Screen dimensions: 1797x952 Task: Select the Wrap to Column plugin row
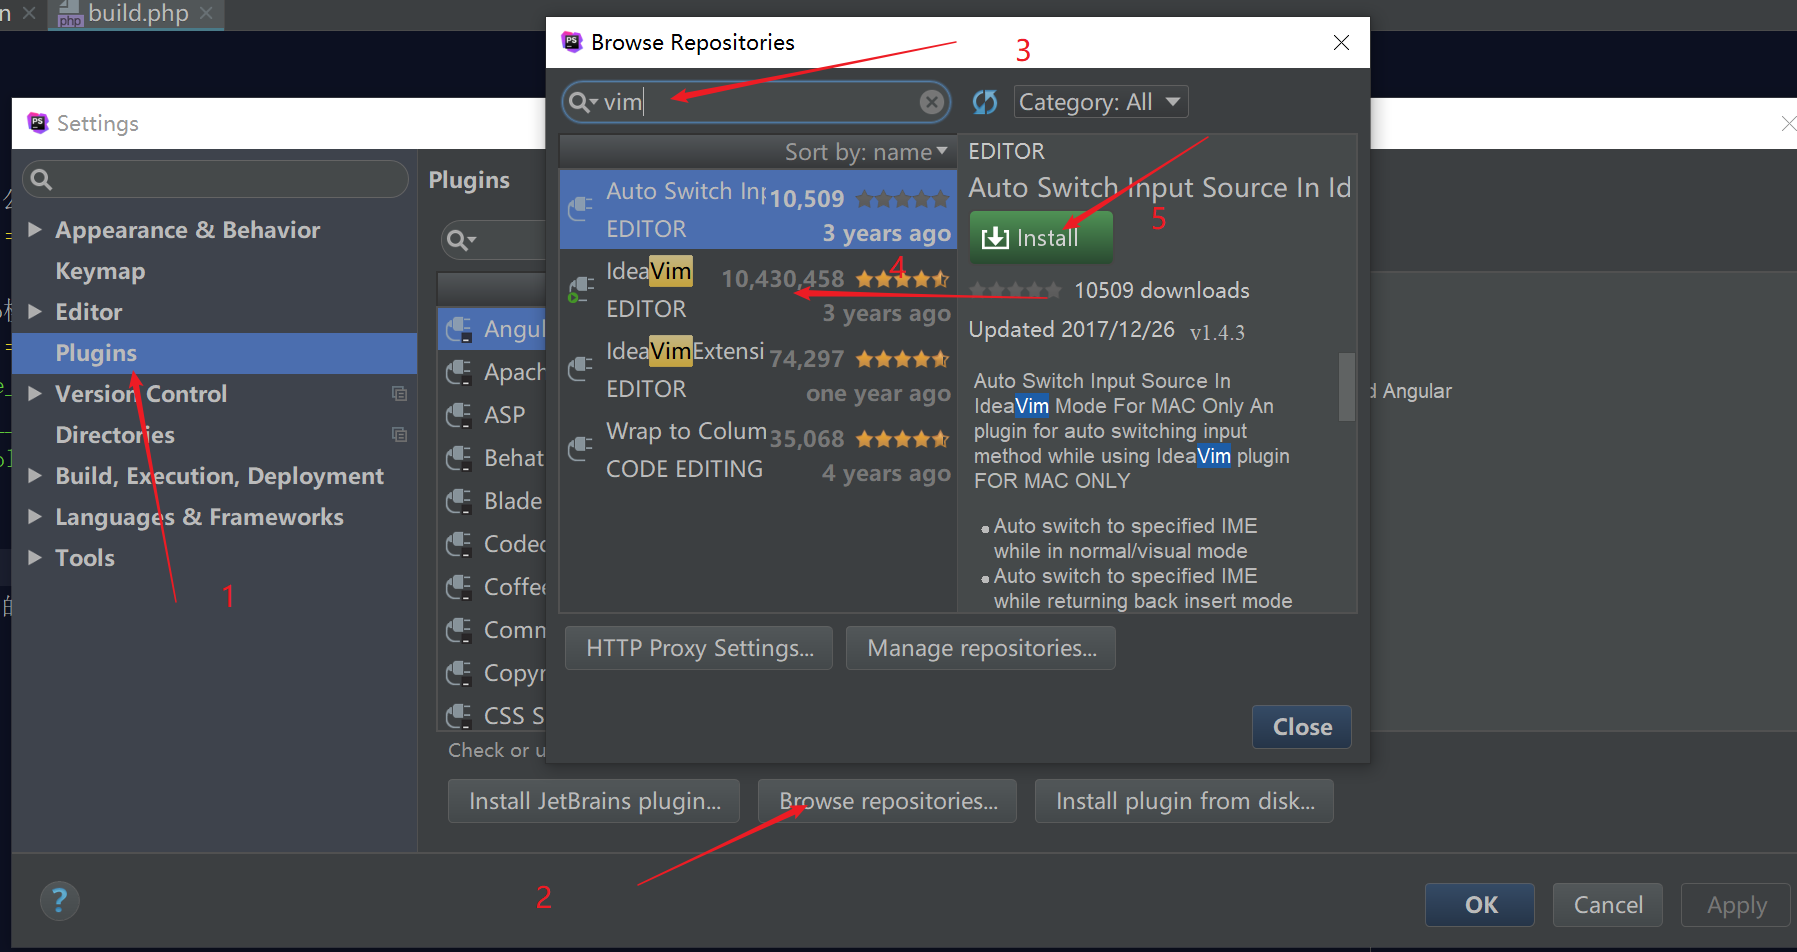758,449
